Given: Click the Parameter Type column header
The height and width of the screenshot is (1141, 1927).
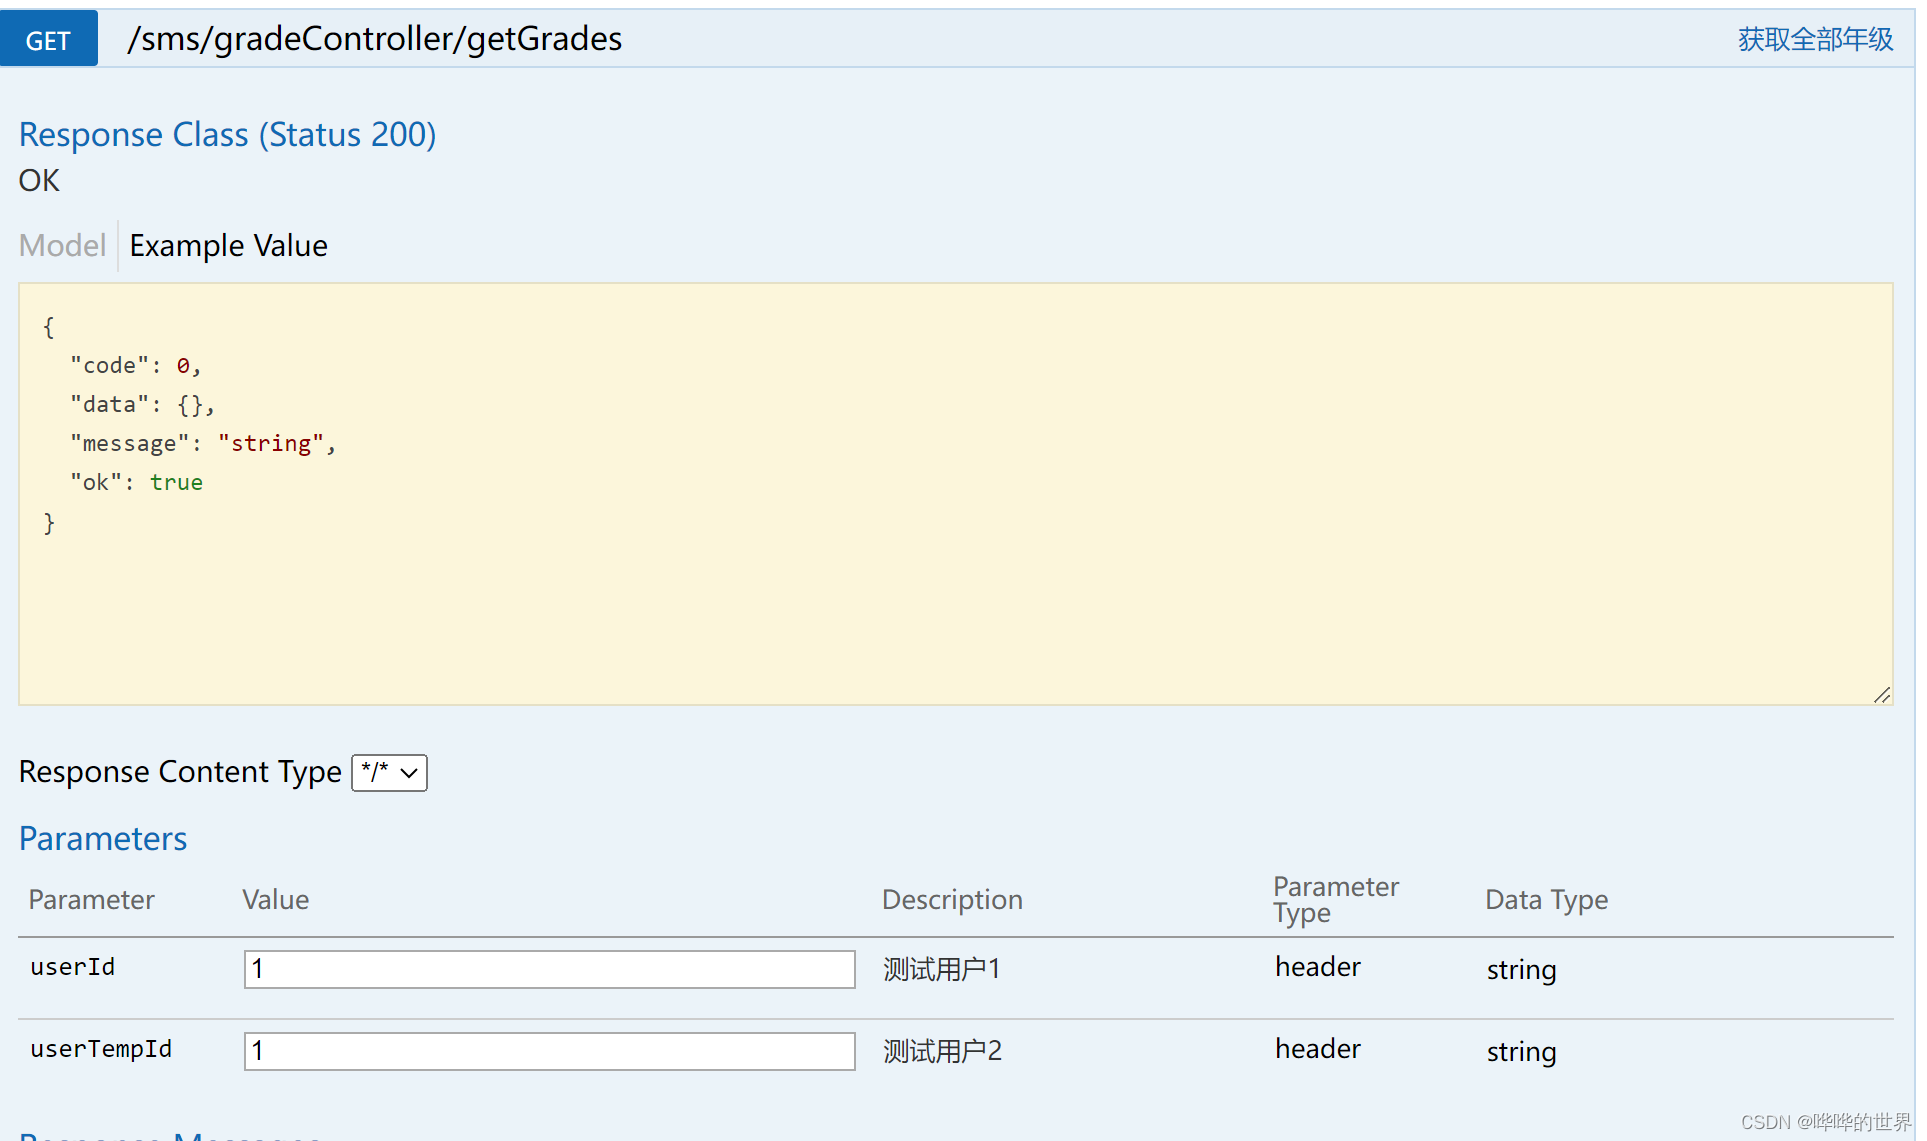Looking at the screenshot, I should (x=1334, y=900).
